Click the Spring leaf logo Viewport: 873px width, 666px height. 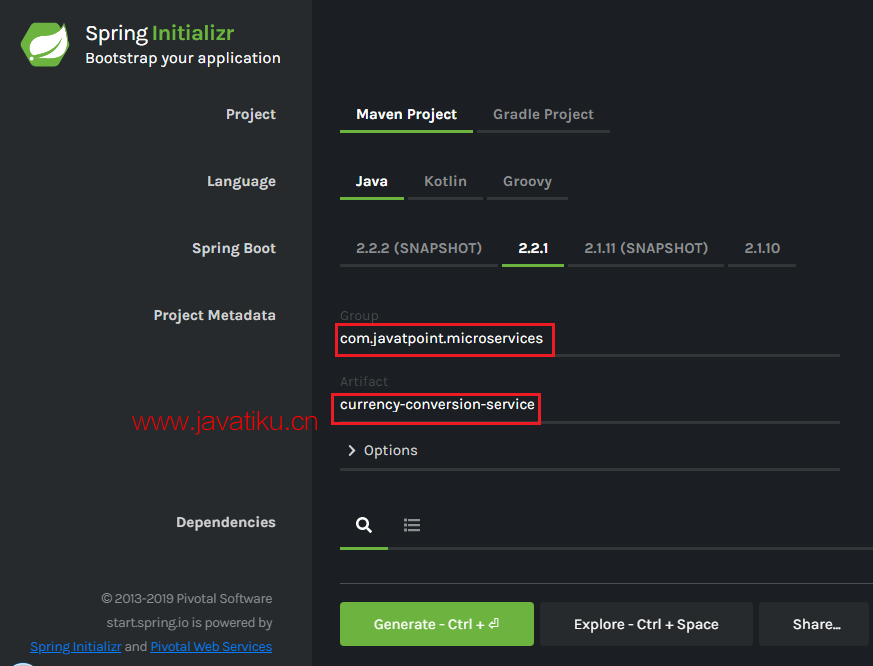[x=45, y=44]
